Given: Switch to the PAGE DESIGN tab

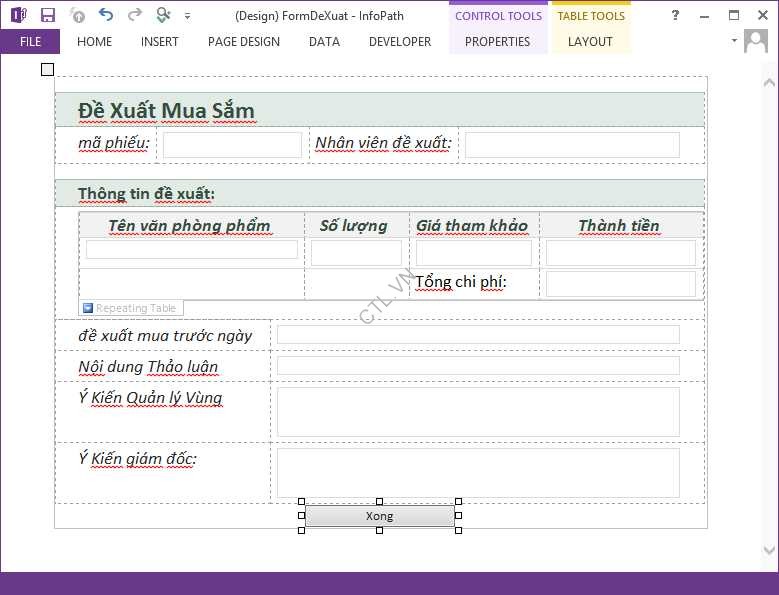Looking at the screenshot, I should pyautogui.click(x=244, y=42).
